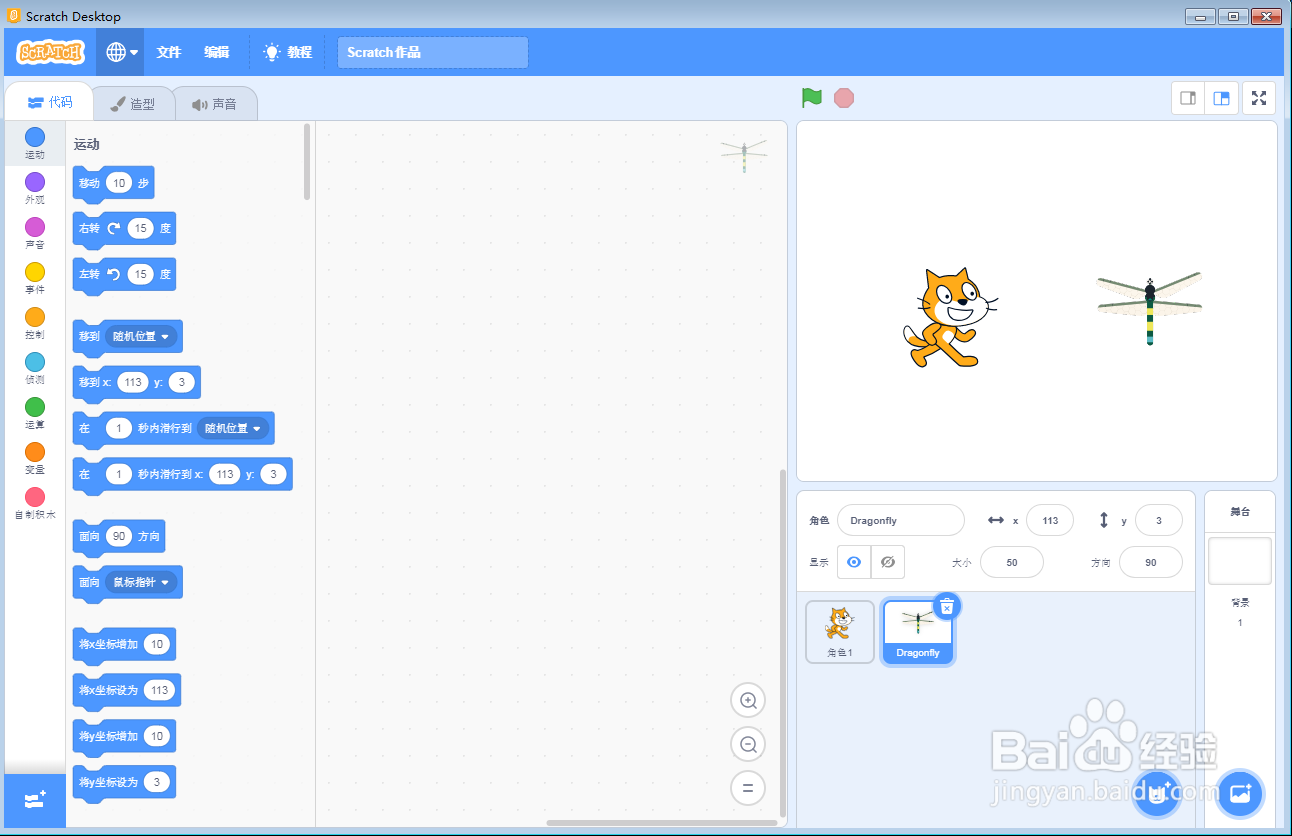Click the 将x坐标设为 113 block
Viewport: 1292px width, 836px height.
click(126, 691)
